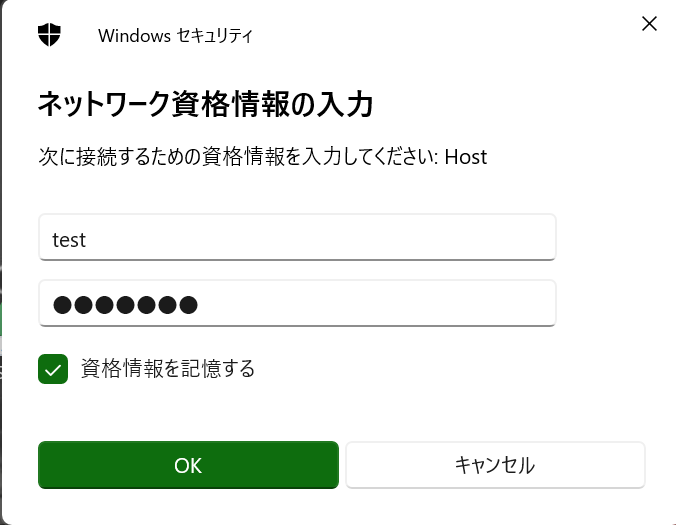Click the word test in the username box
Screen dimensions: 676x525
coord(69,240)
